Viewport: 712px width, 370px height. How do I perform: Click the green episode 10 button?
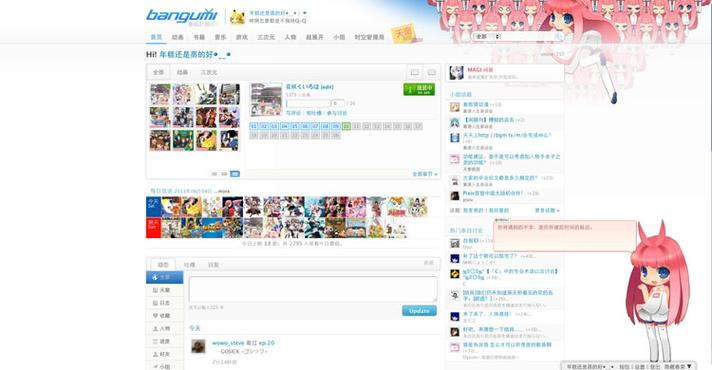tap(346, 126)
